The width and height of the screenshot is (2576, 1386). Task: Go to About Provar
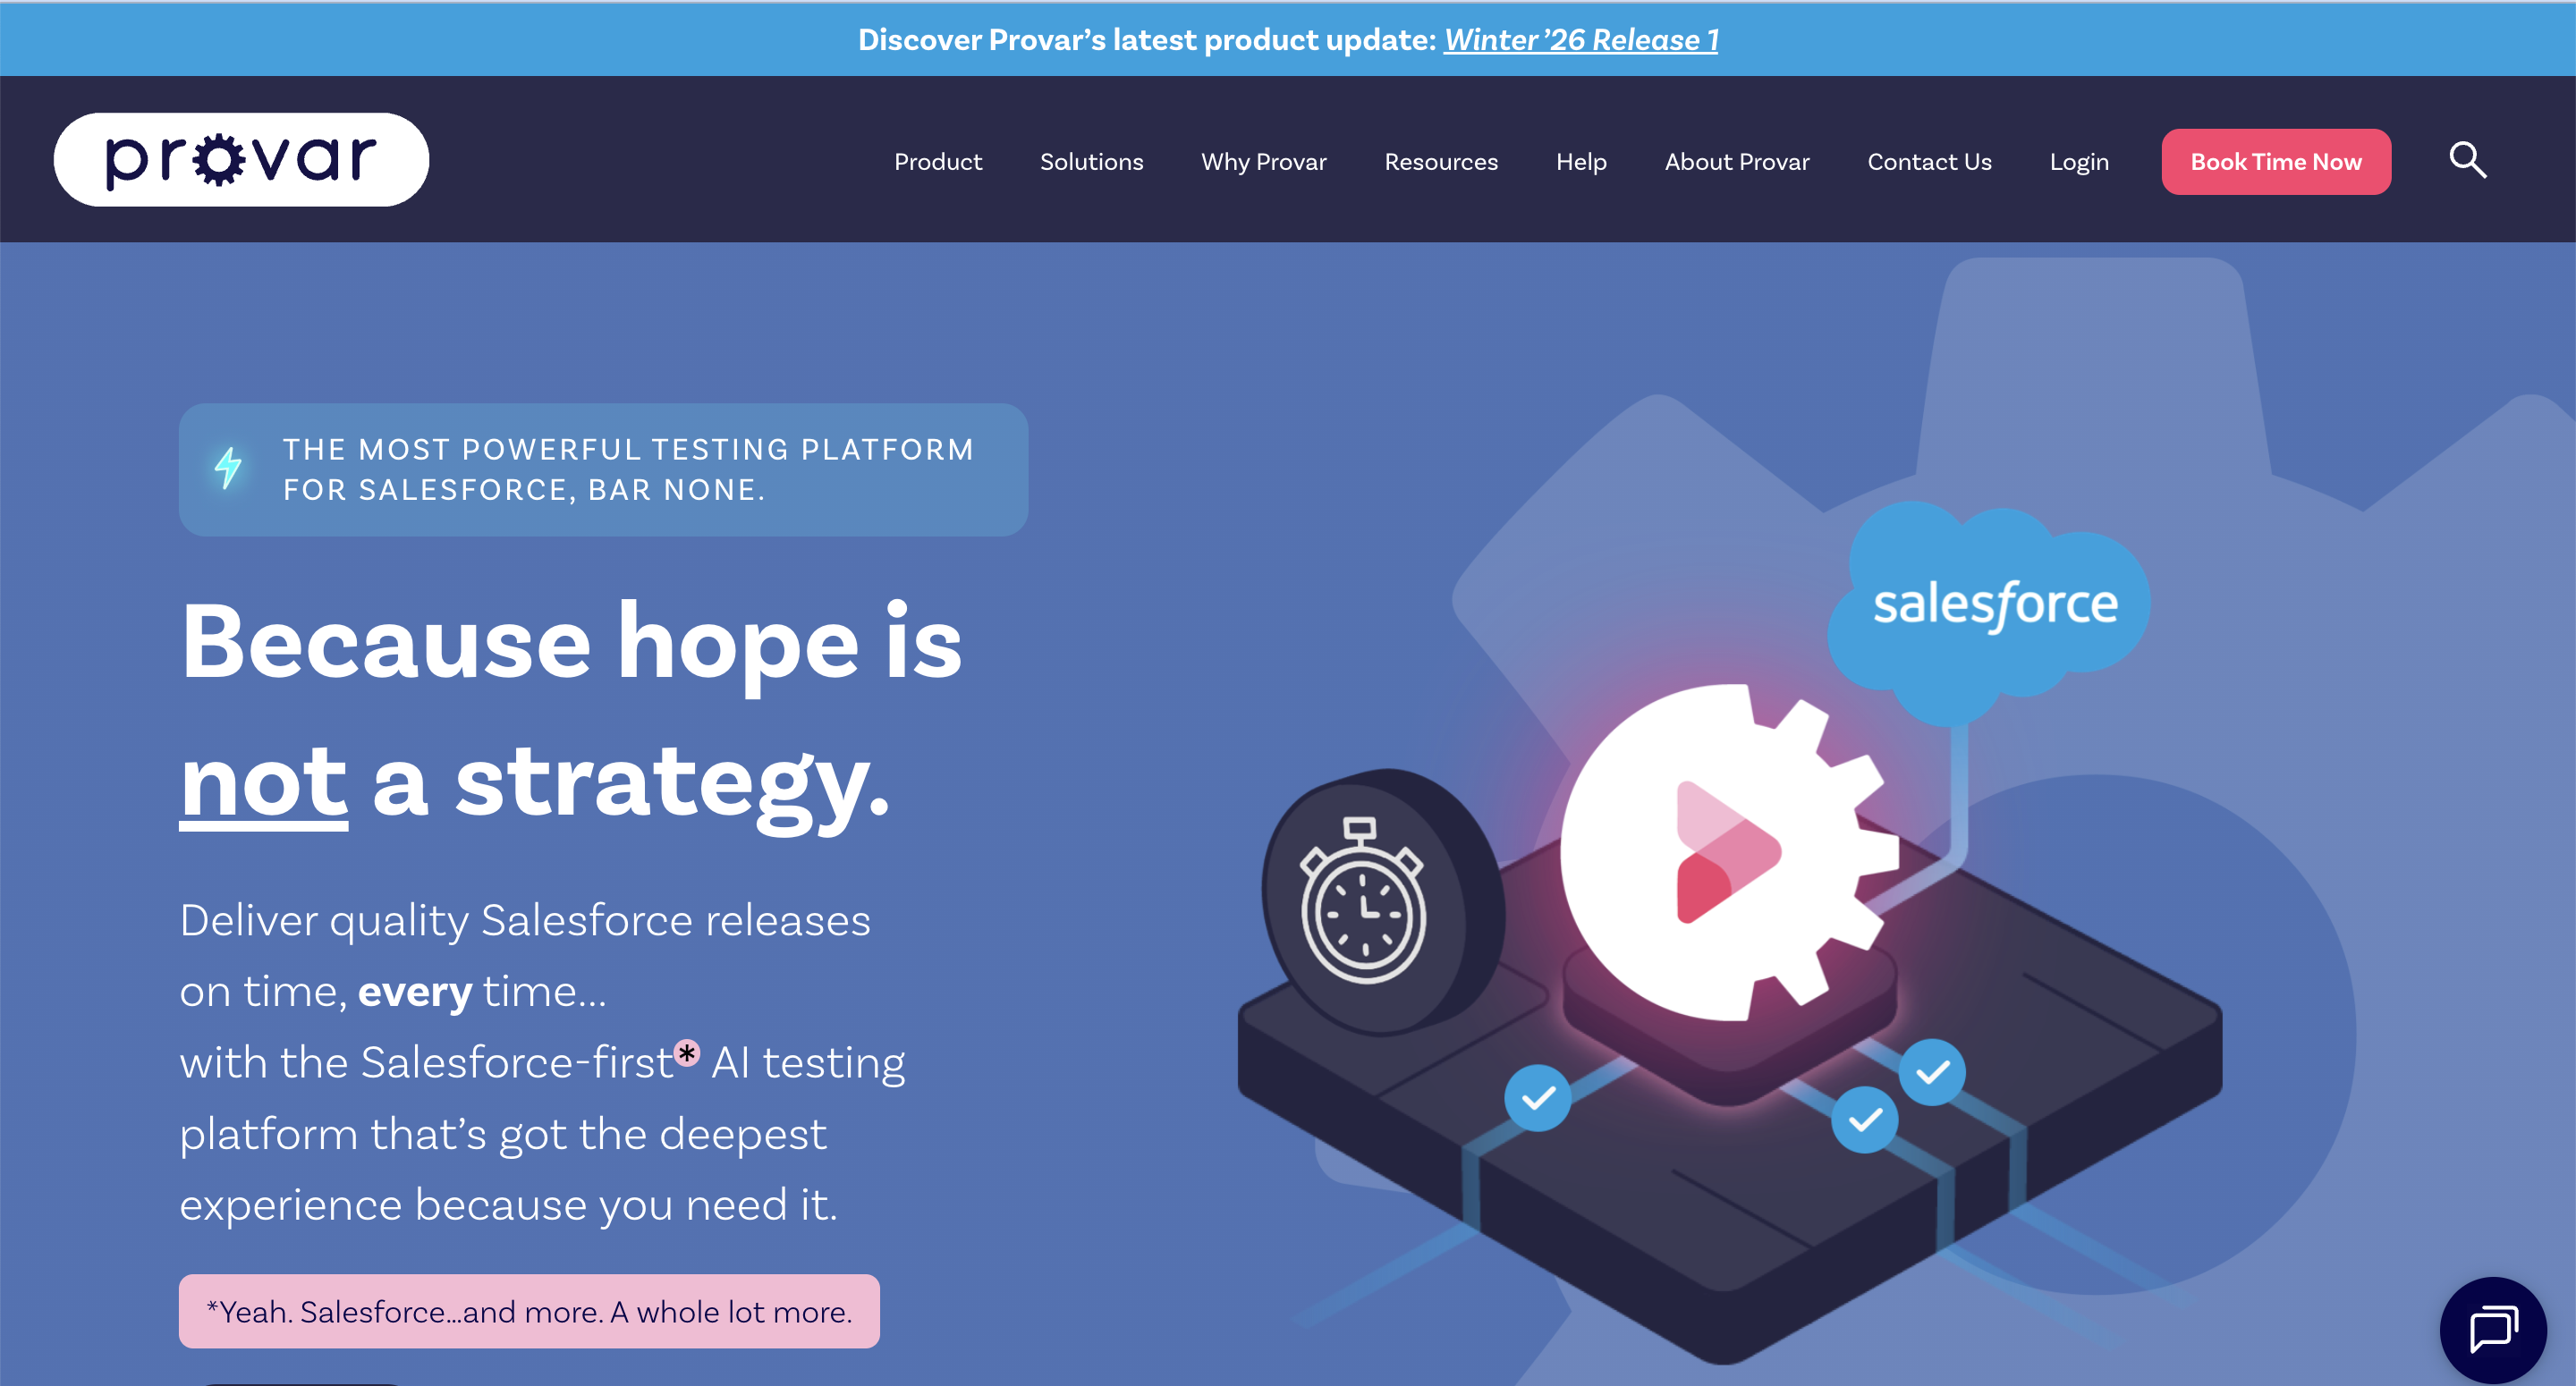tap(1736, 162)
